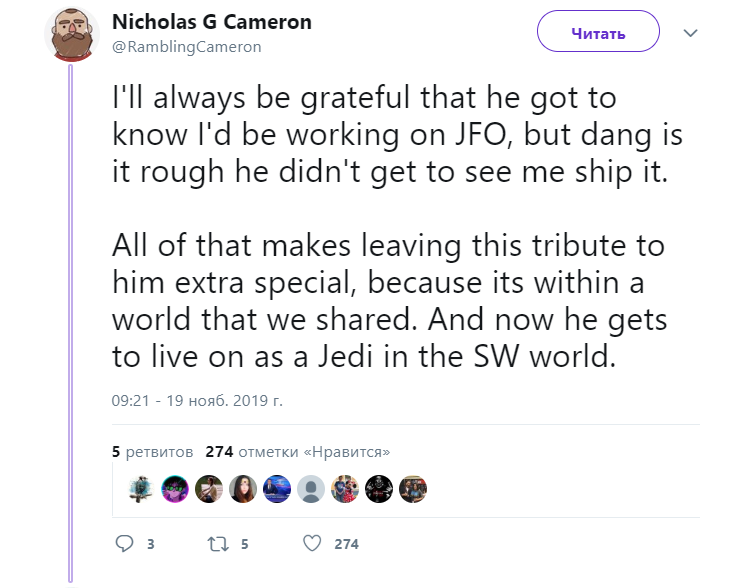Click the black and white dark avatar
This screenshot has width=742, height=588.
point(379,488)
